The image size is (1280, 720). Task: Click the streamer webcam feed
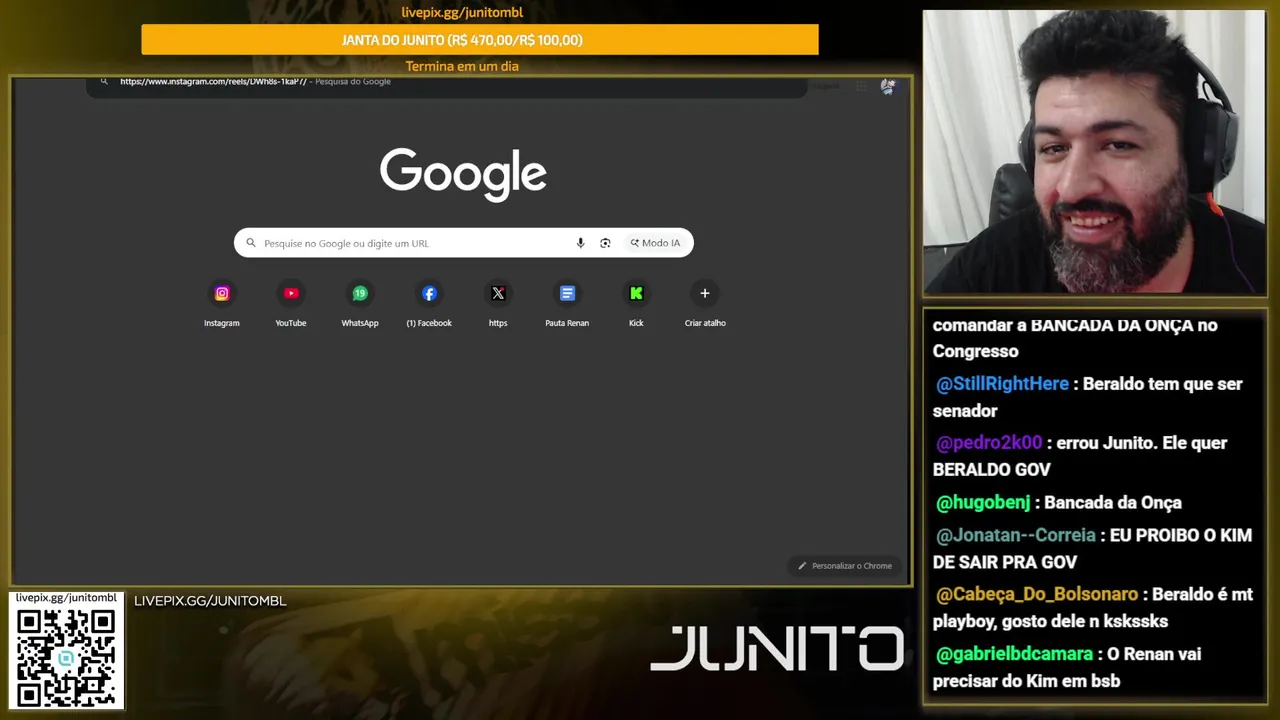click(1094, 152)
